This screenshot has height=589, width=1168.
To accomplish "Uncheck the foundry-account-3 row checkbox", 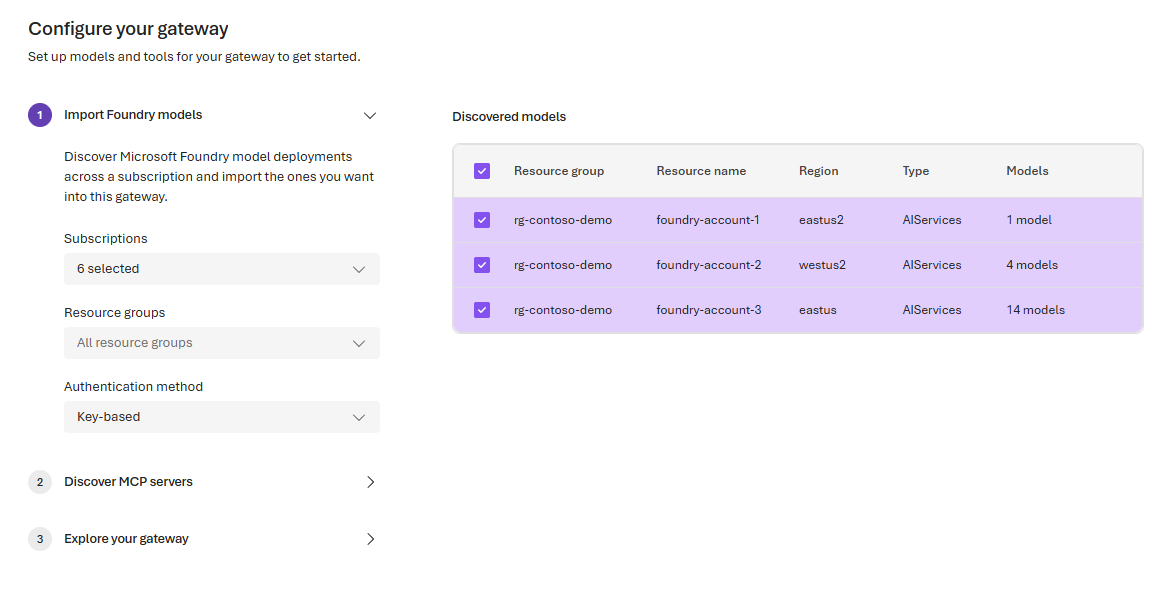I will point(482,310).
